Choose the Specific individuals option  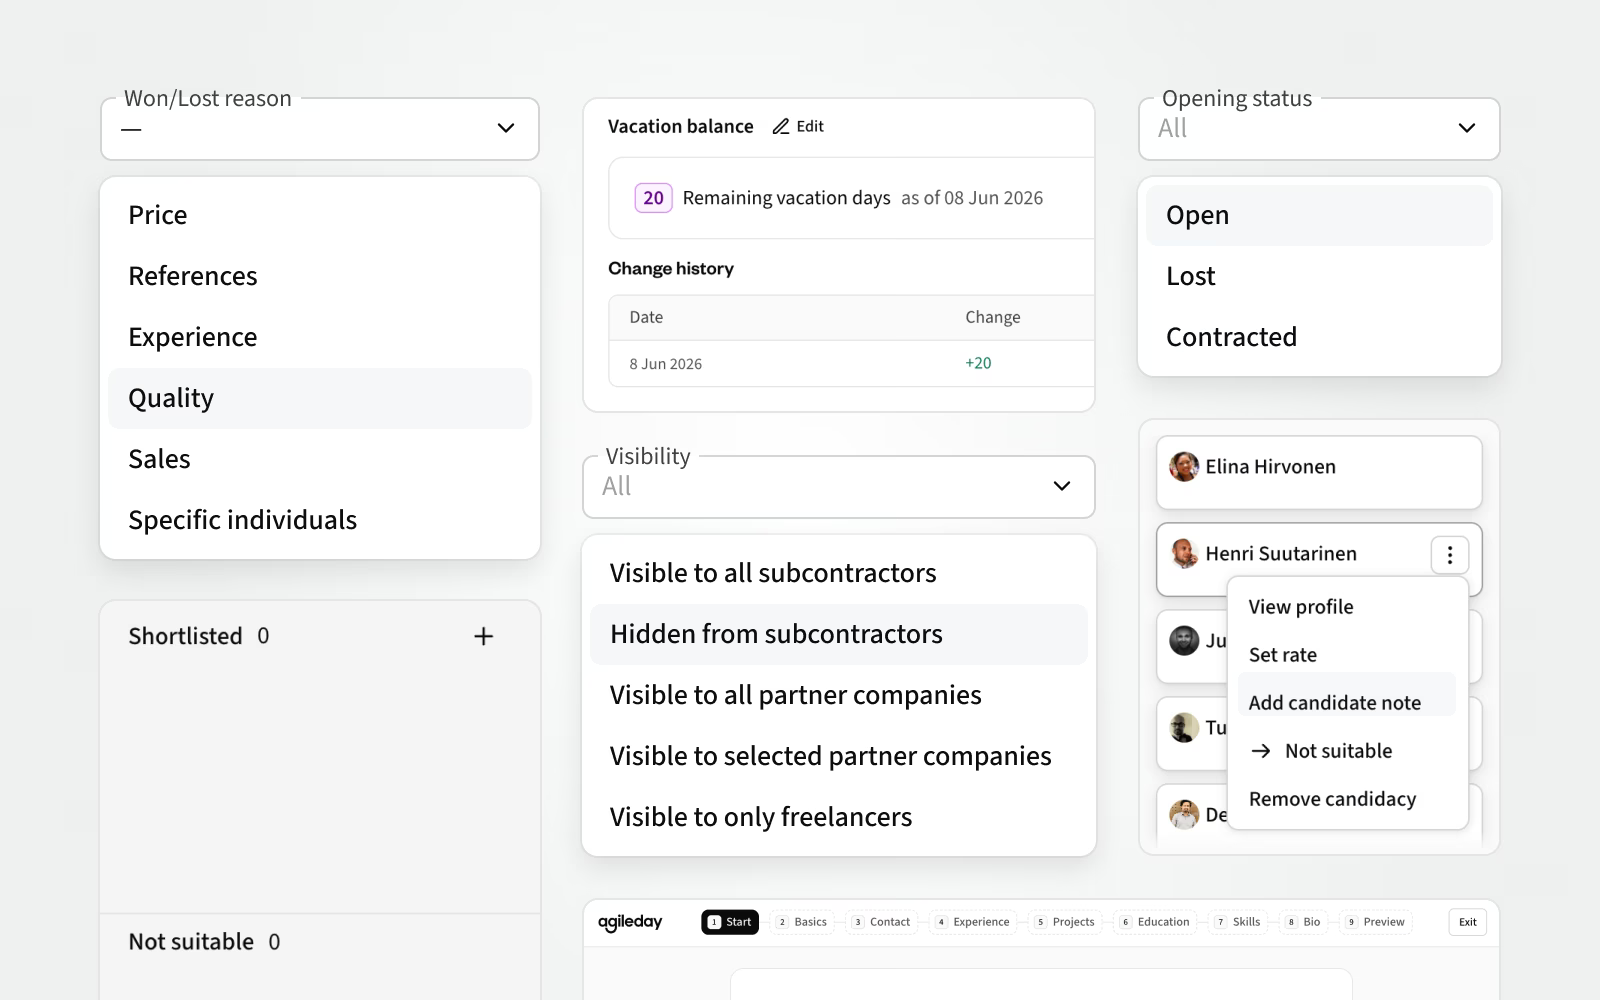tap(320, 520)
